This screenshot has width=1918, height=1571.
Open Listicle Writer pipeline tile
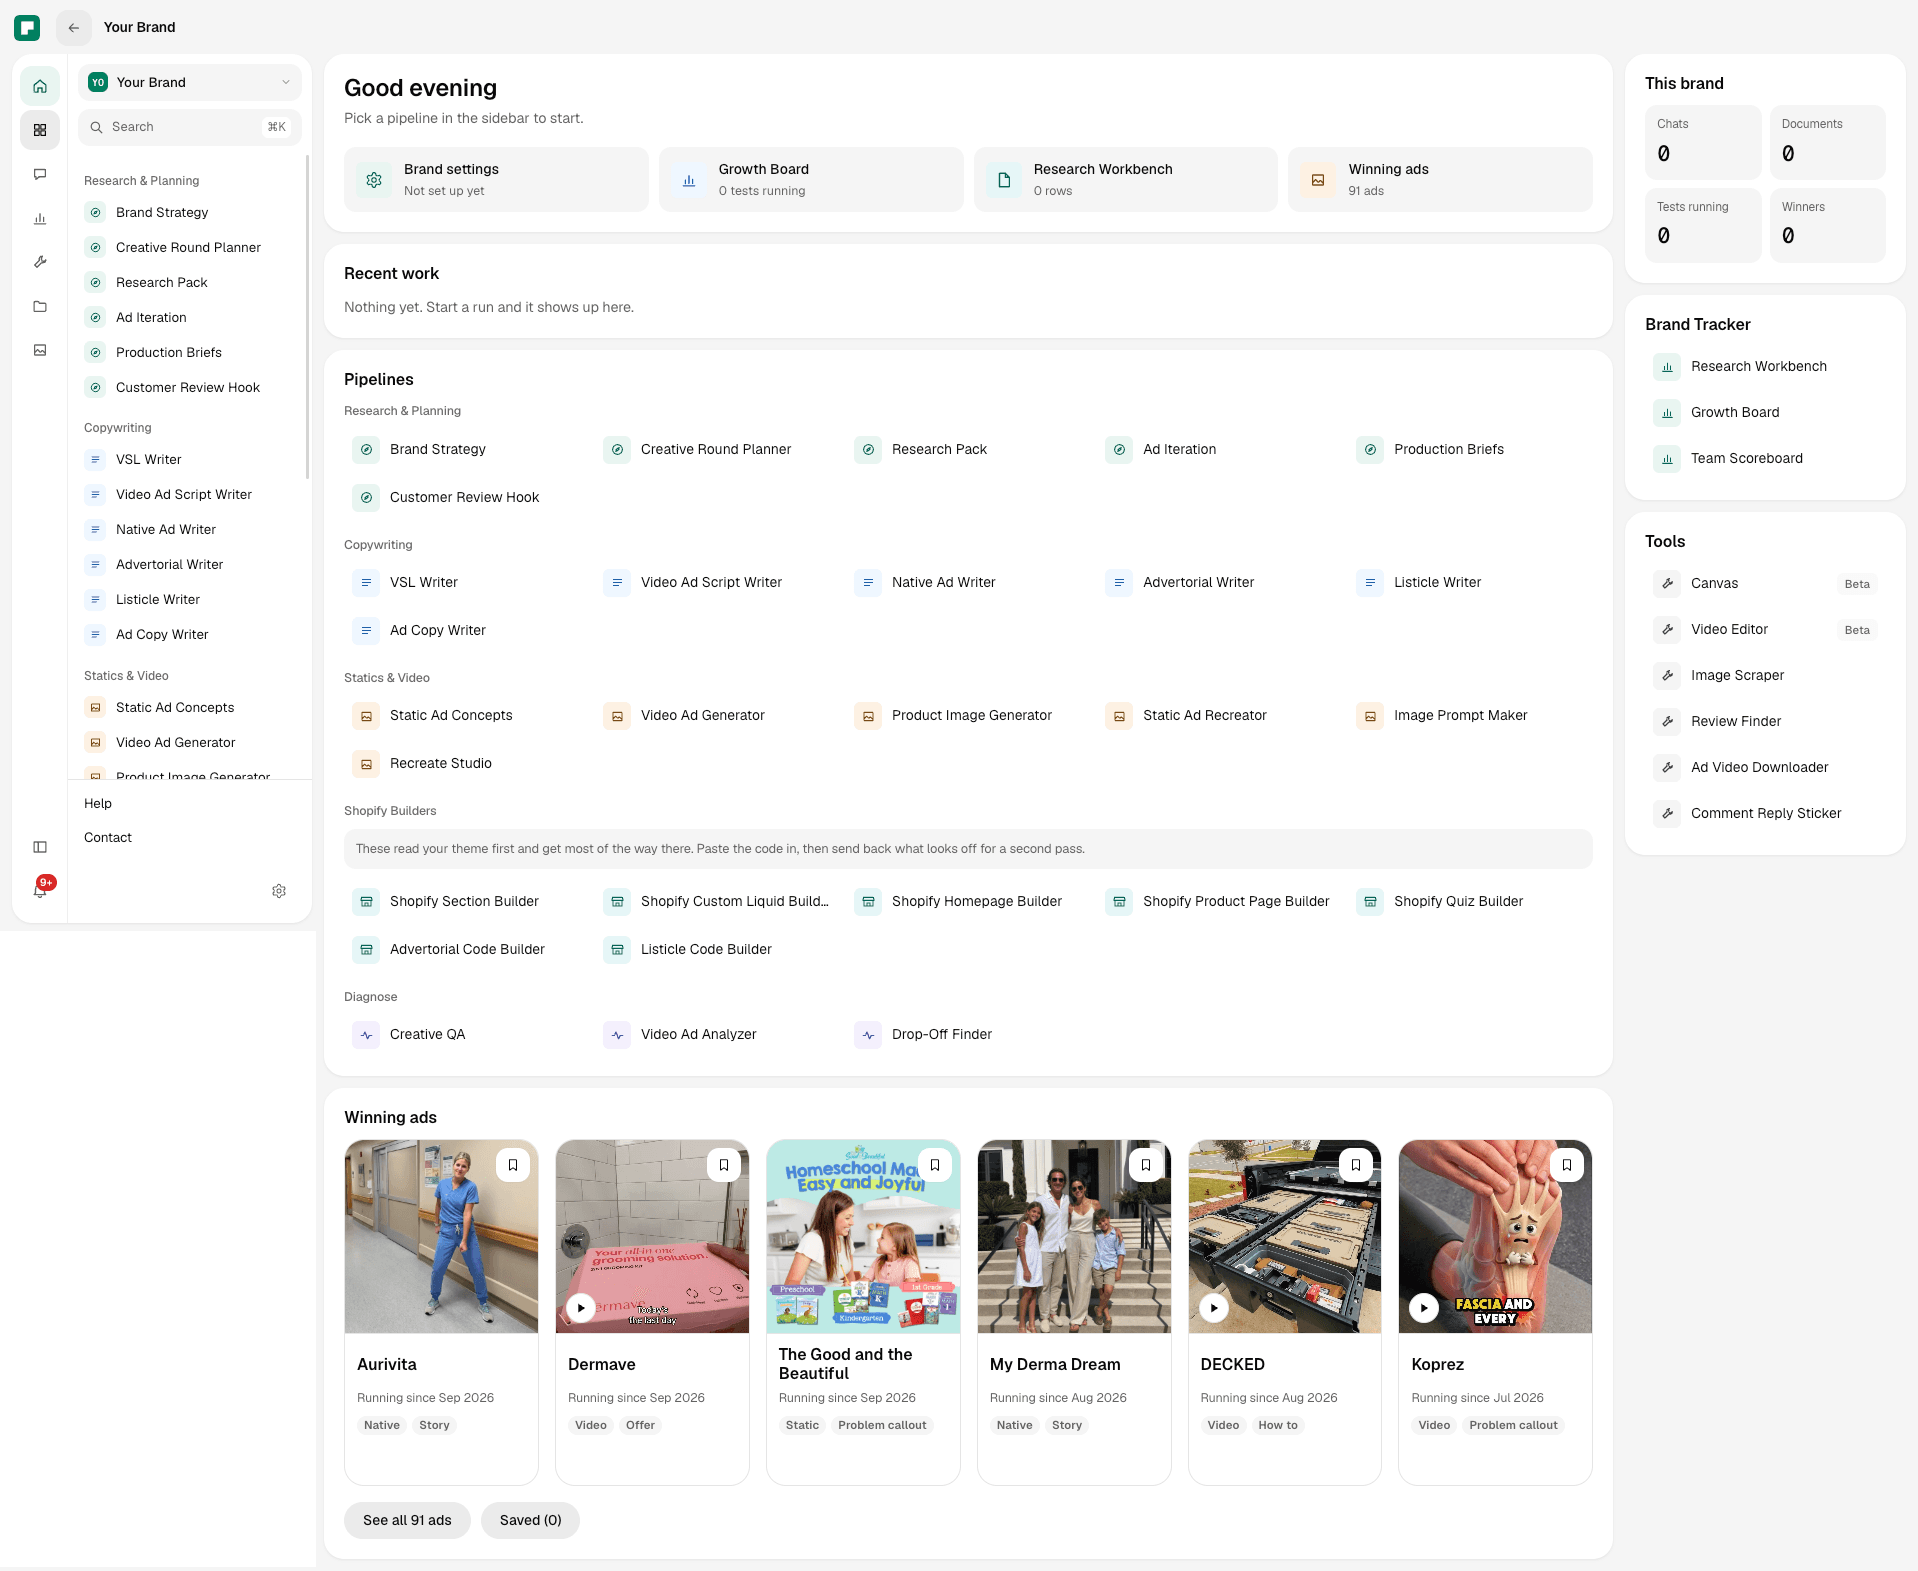point(1470,583)
